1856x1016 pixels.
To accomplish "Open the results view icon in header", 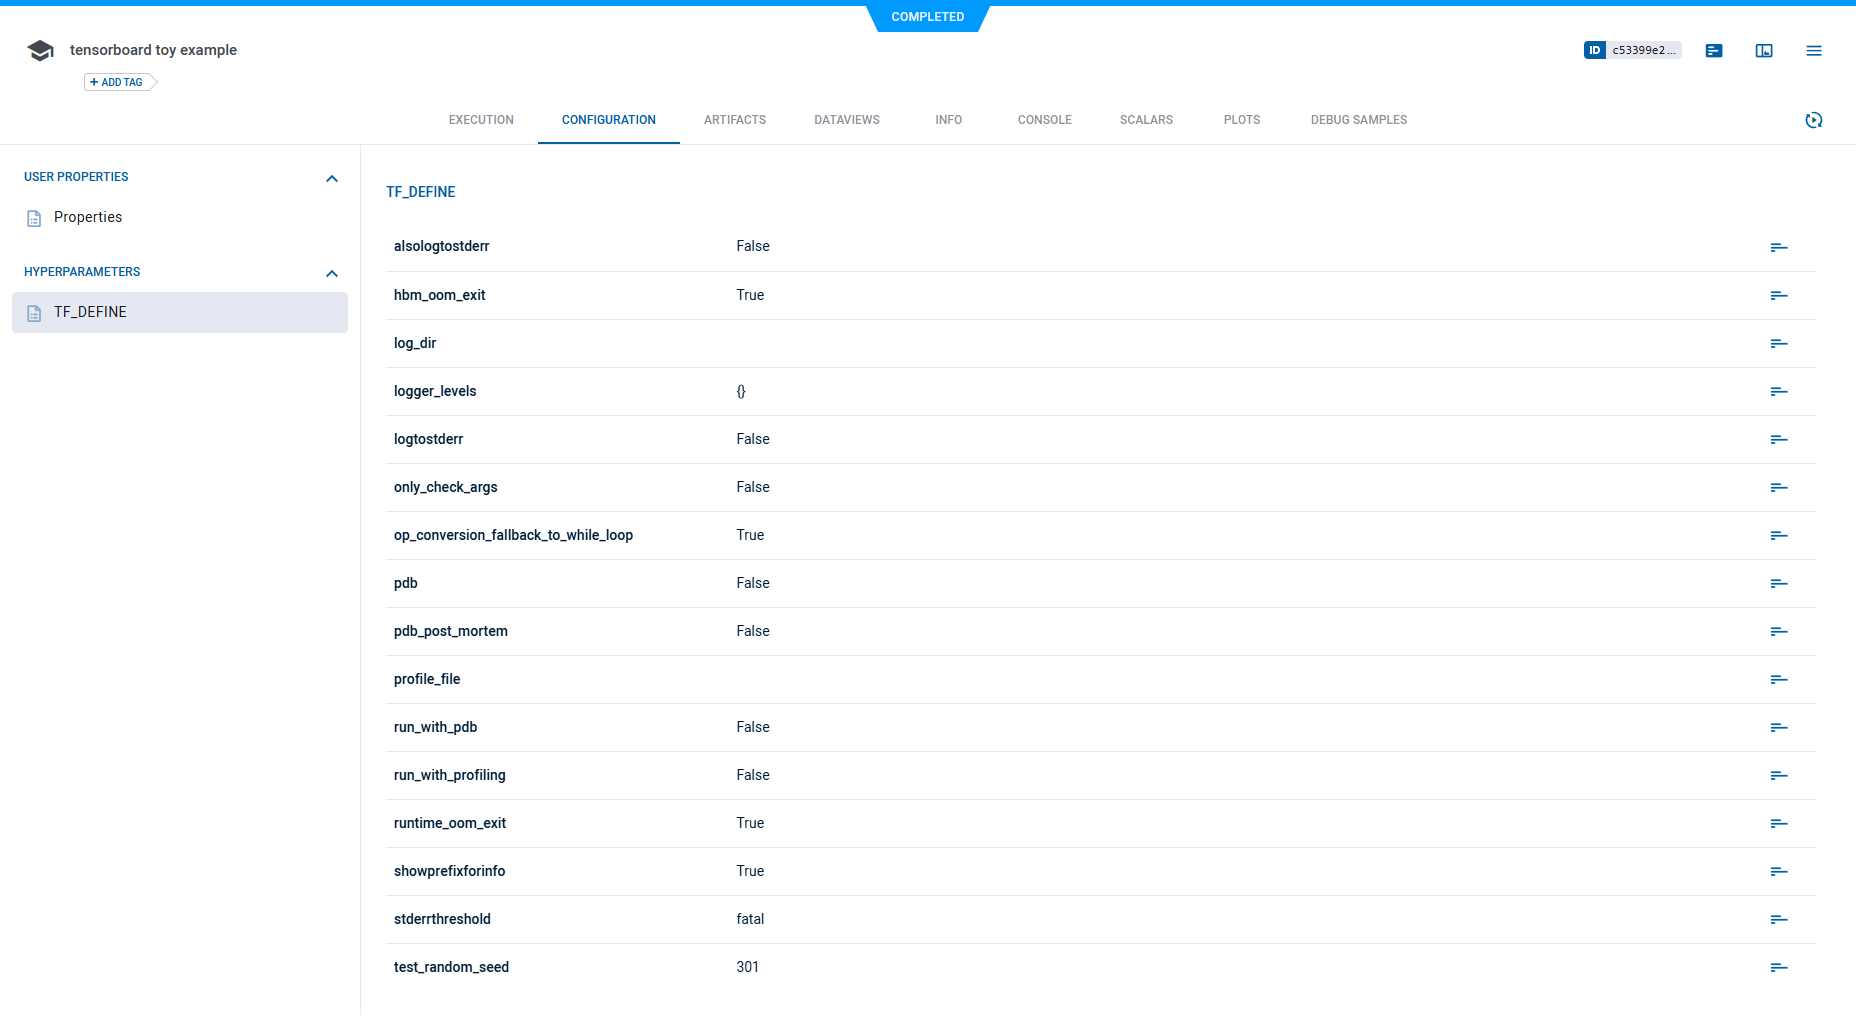I will (x=1764, y=50).
